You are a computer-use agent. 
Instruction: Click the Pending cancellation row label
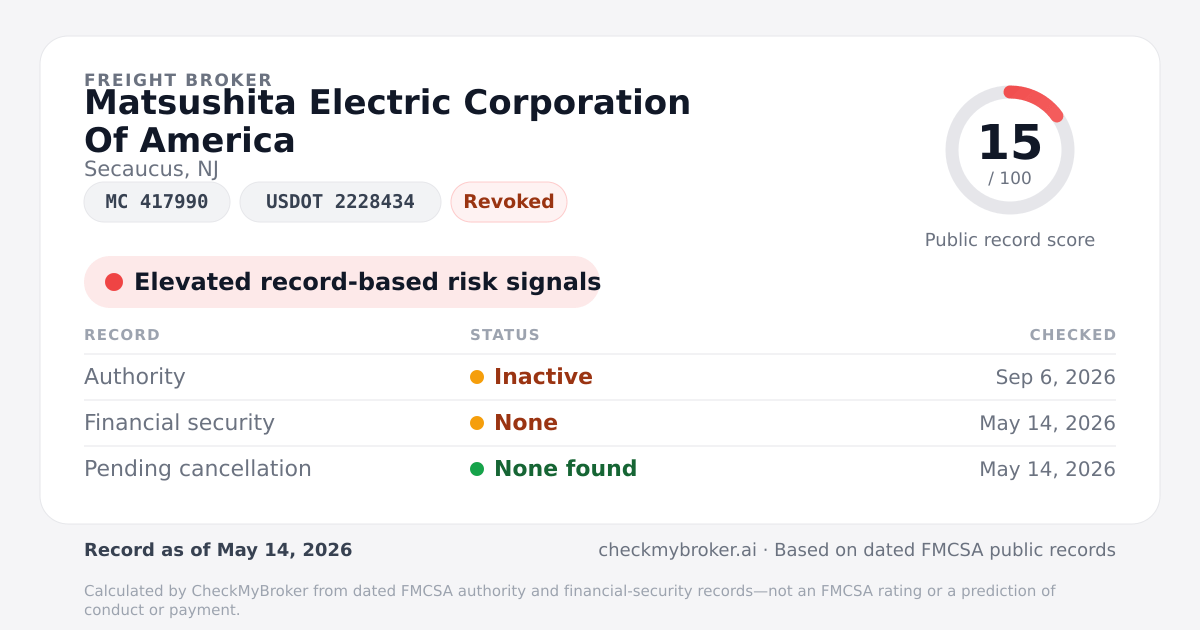(x=198, y=469)
